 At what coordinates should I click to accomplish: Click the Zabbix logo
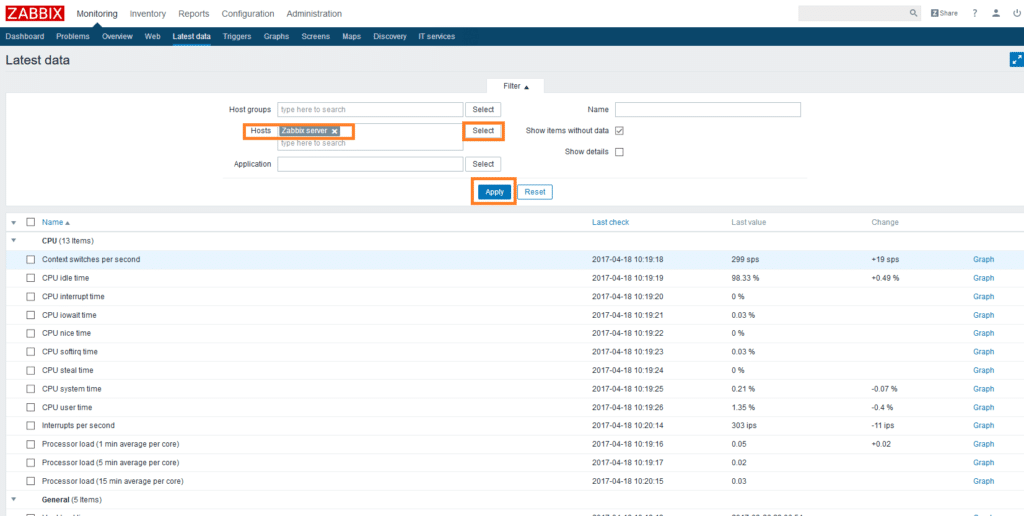point(34,13)
